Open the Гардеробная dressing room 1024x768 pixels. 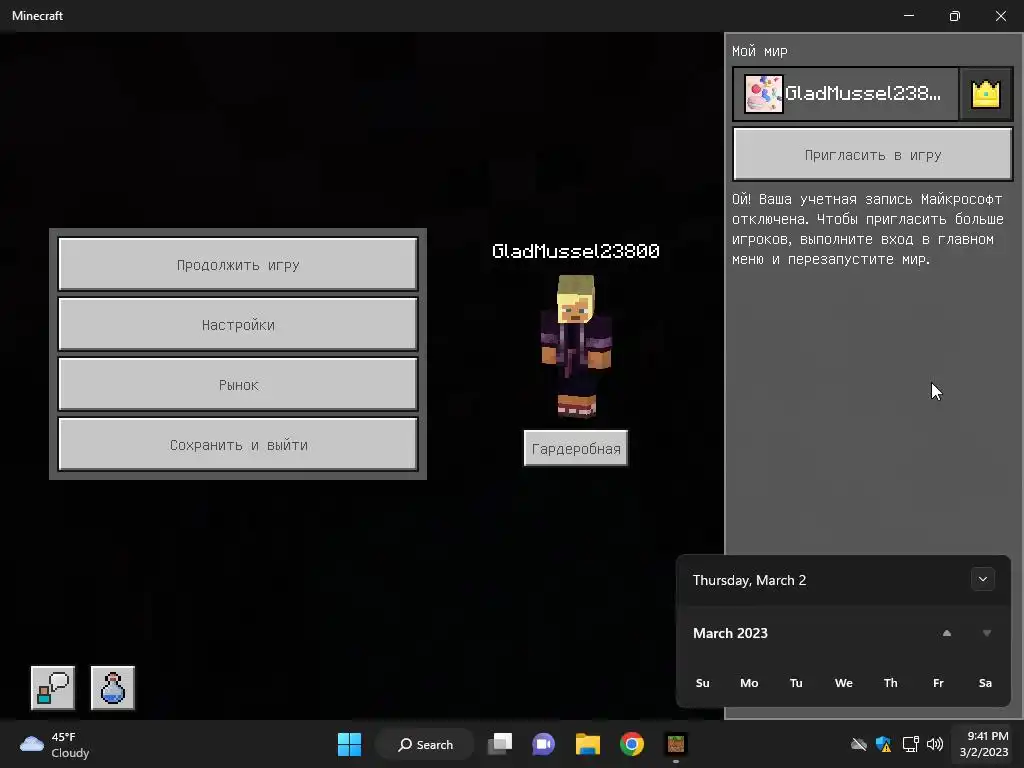point(575,448)
